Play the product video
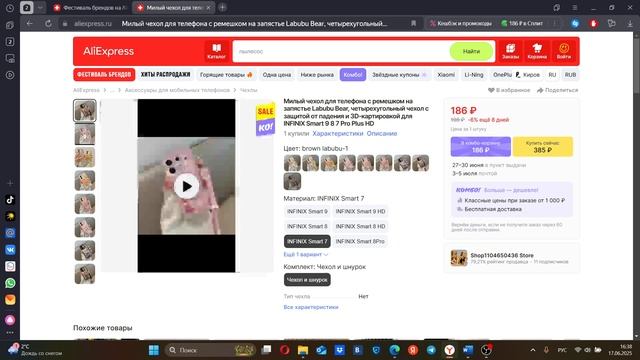Viewport: 640px width, 360px height. [x=187, y=186]
